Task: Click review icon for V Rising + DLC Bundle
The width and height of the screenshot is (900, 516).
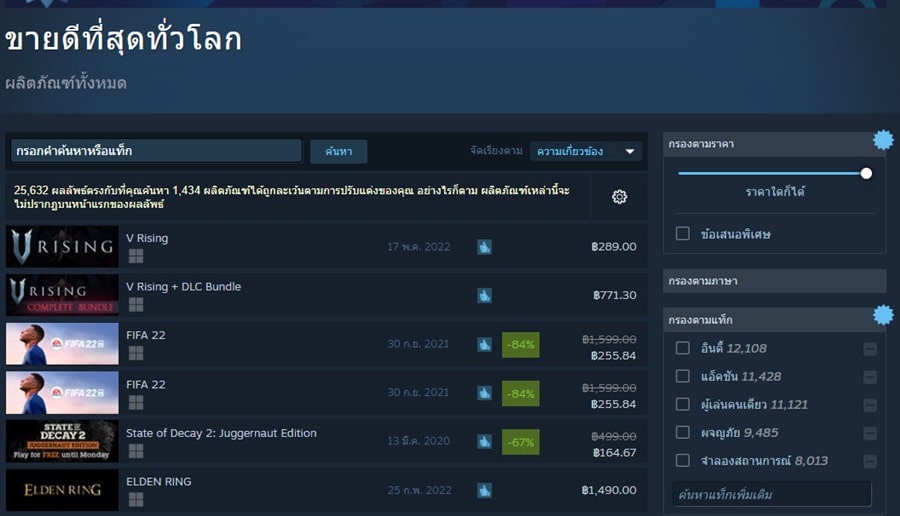Action: tap(484, 296)
